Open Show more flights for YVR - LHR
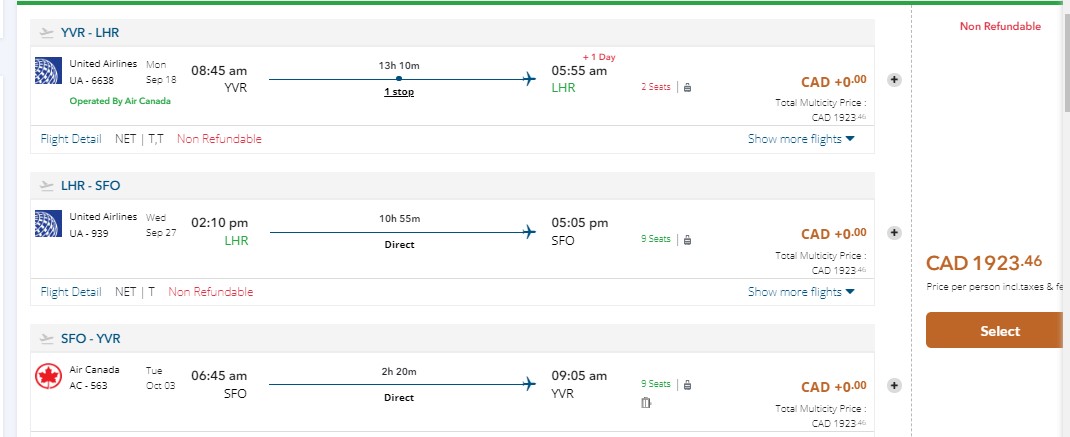This screenshot has height=437, width=1070. pos(801,139)
